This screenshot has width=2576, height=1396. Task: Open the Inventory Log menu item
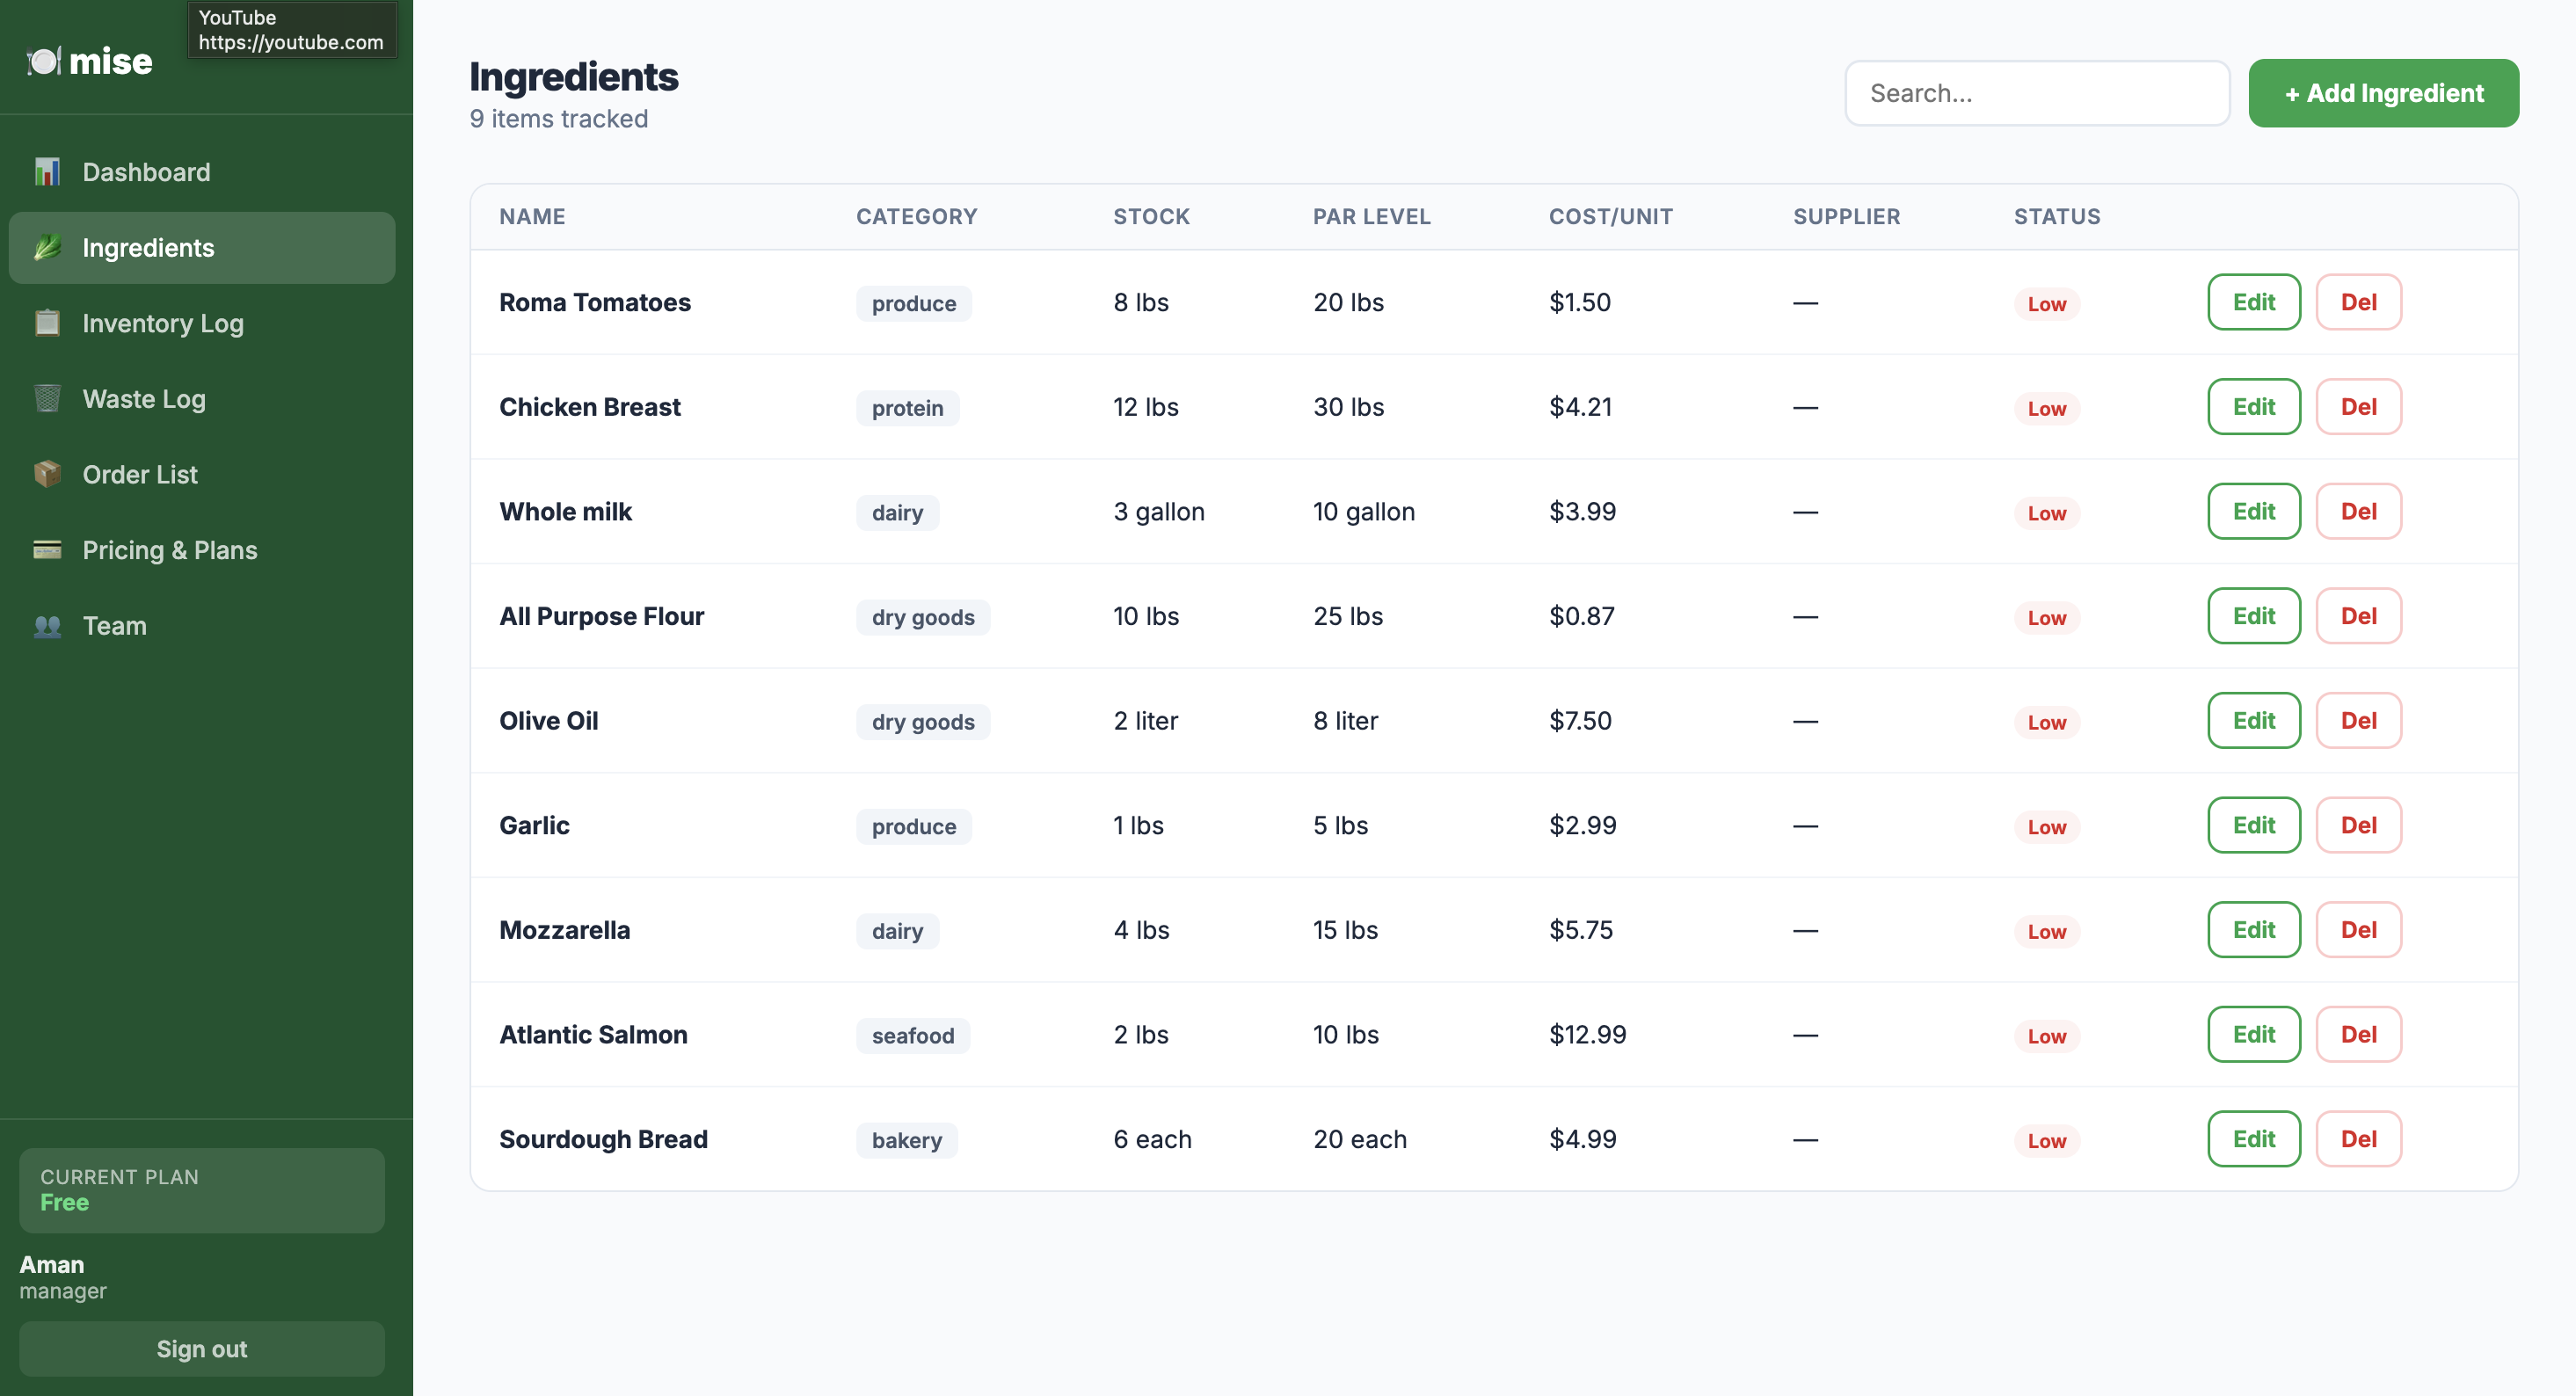[x=162, y=323]
